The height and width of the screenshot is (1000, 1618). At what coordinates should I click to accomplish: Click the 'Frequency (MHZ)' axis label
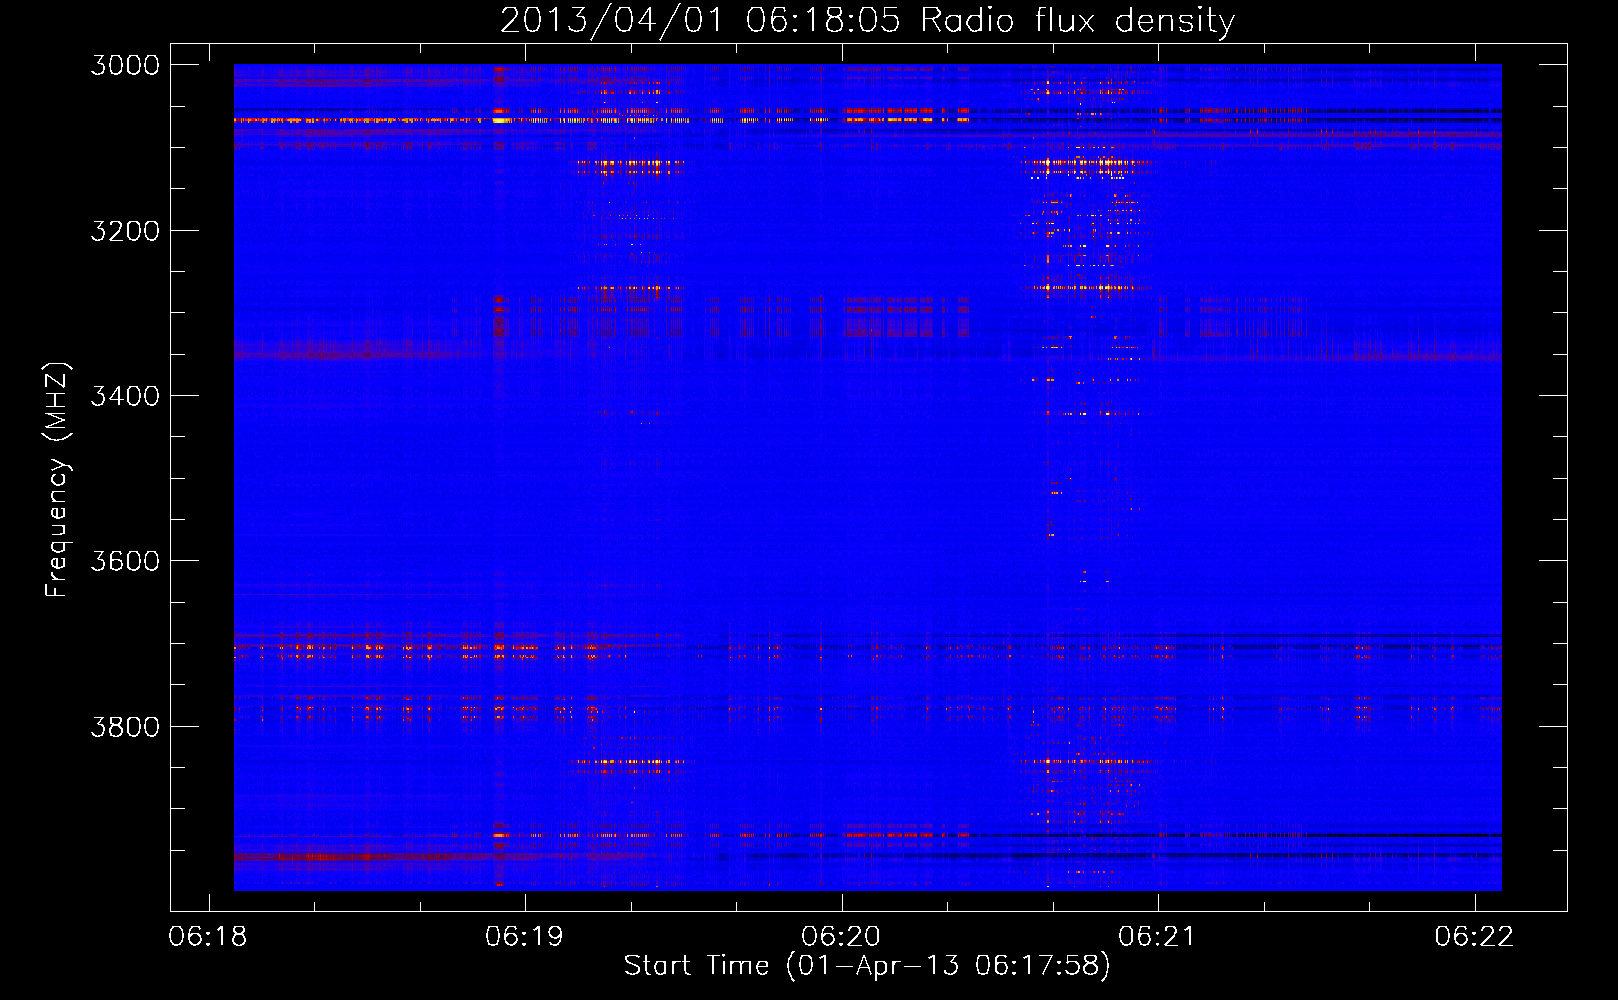click(57, 480)
